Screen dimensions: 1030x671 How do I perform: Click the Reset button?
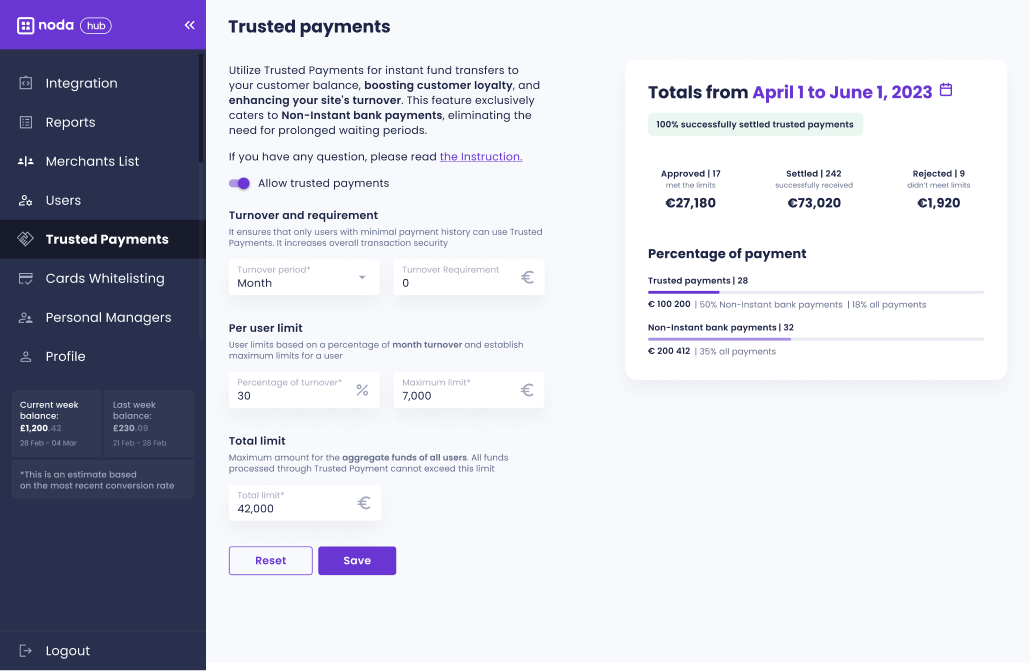[x=271, y=561]
